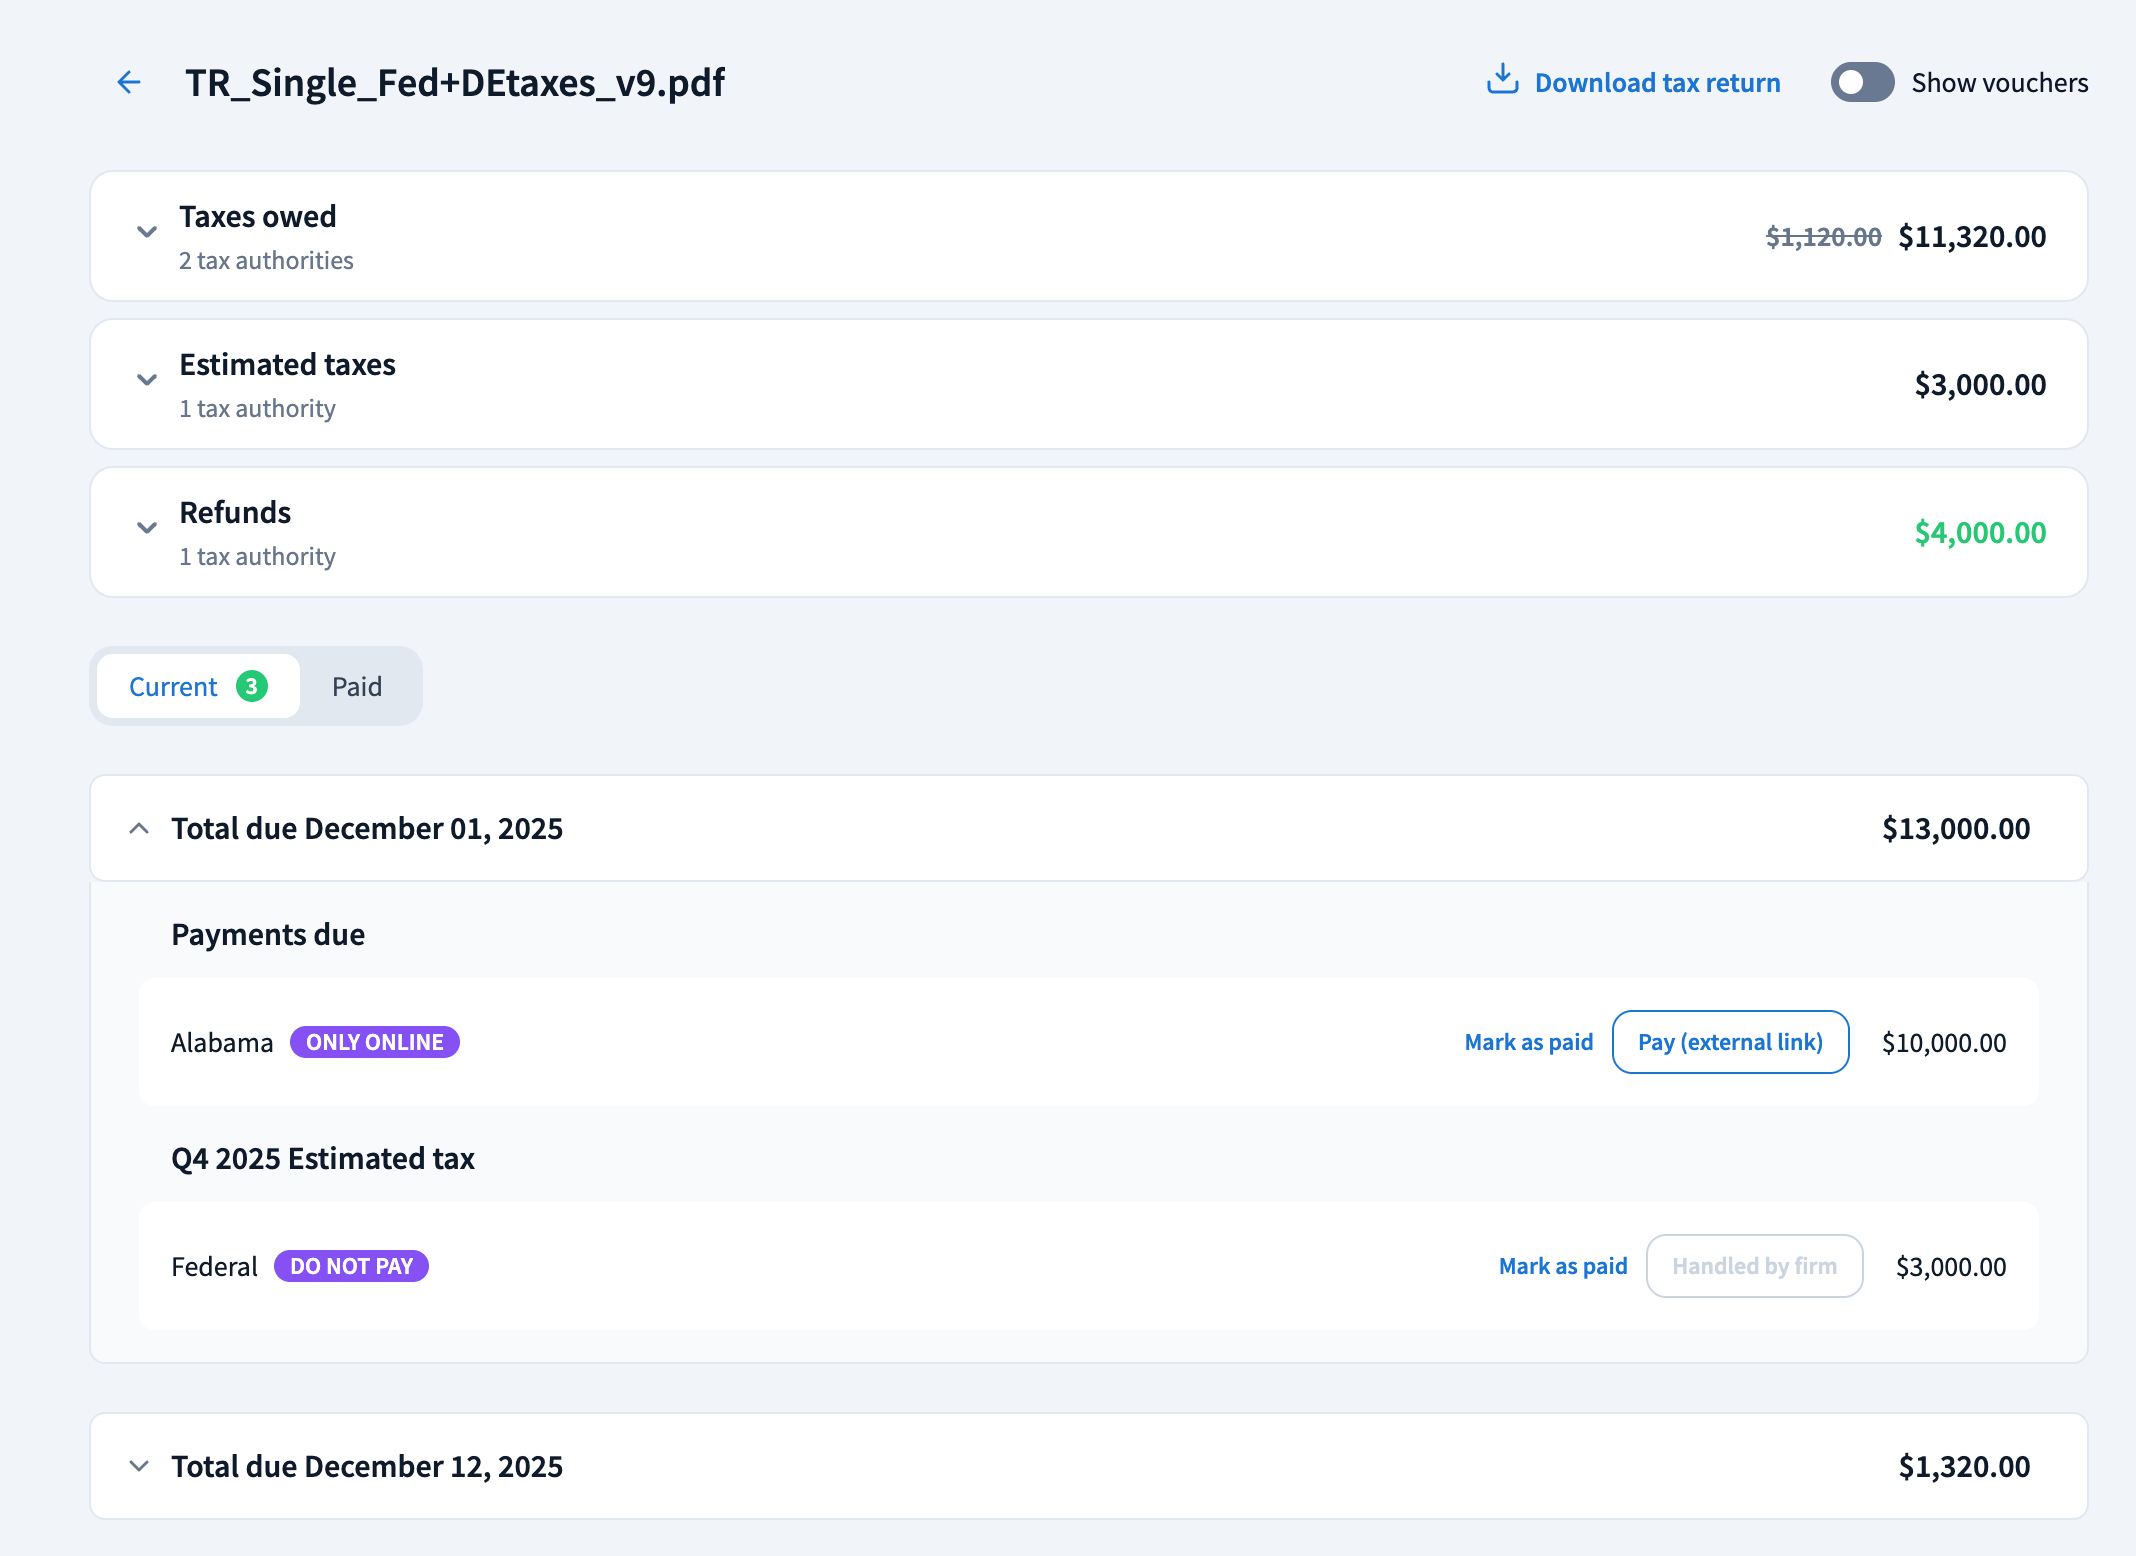
Task: Expand the Taxes owed section
Action: (x=147, y=232)
